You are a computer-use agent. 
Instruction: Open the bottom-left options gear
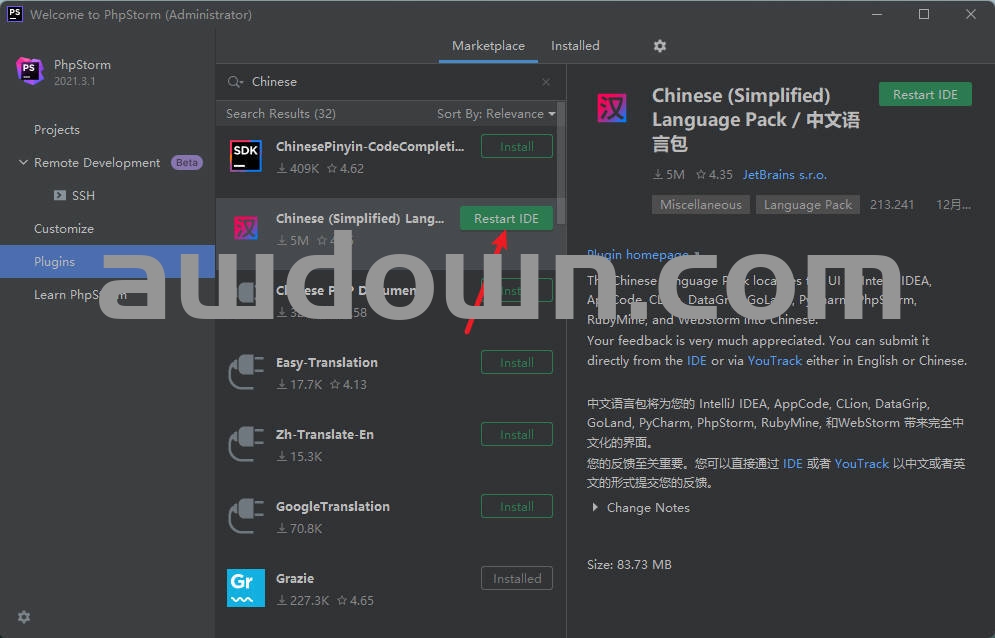[x=24, y=617]
